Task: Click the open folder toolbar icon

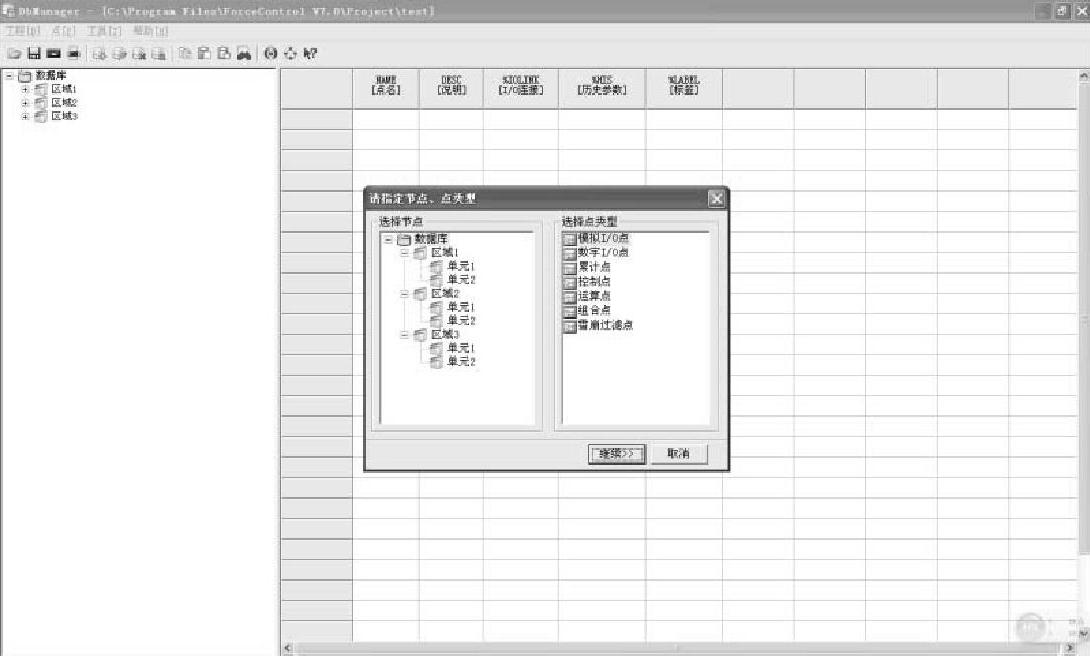Action: tap(14, 54)
